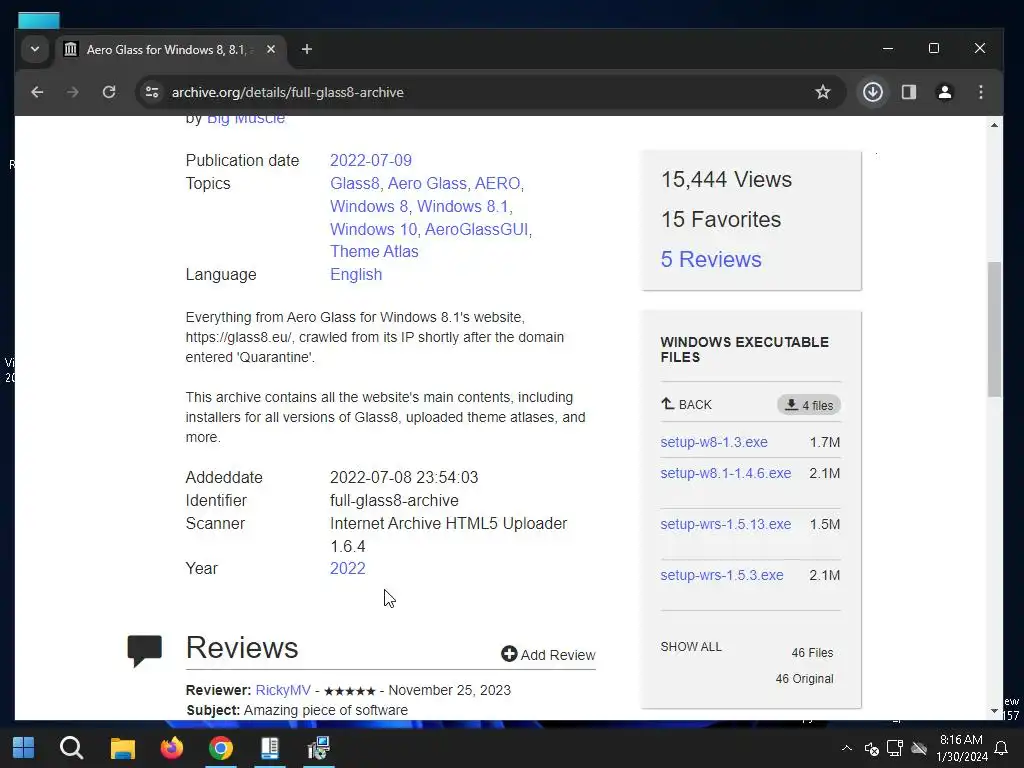This screenshot has height=768, width=1024.
Task: Download all 4 files button
Action: point(808,405)
